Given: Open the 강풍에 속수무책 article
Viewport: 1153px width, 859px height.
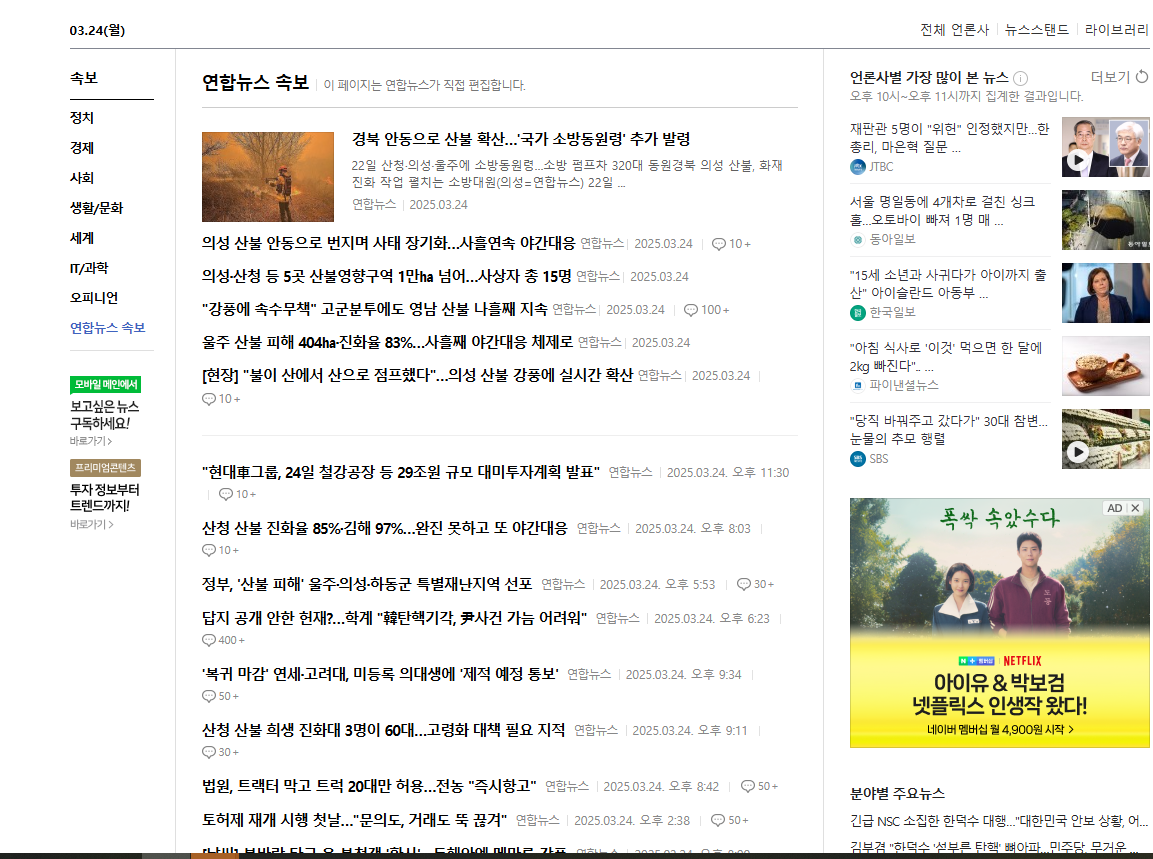Looking at the screenshot, I should 374,309.
